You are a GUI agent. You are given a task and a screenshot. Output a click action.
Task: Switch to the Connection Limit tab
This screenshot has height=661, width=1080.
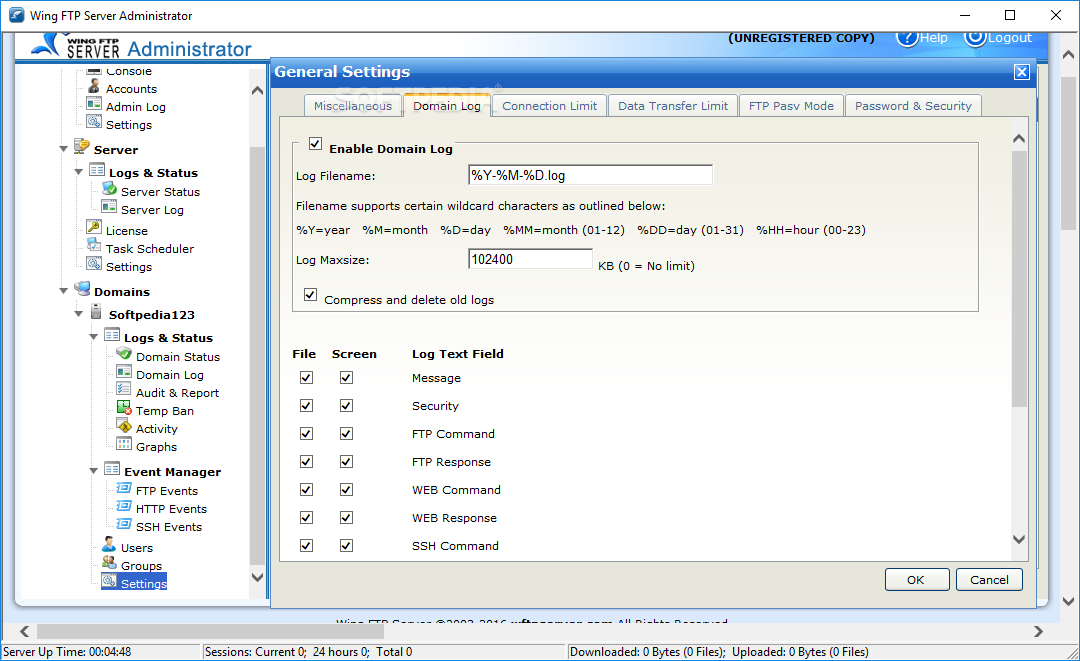click(550, 106)
